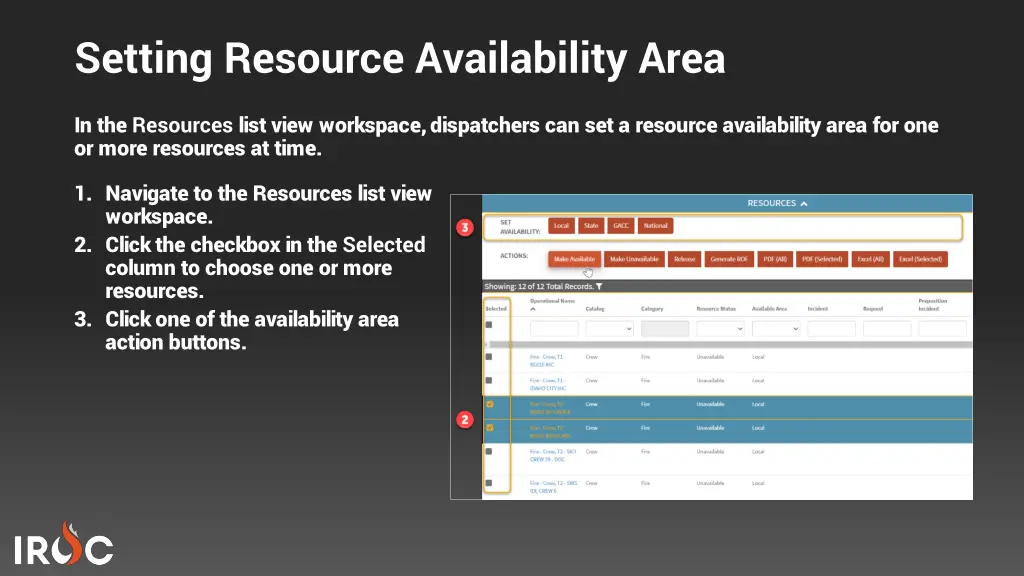Viewport: 1024px width, 576px height.
Task: Check the box for the SRCI CREW 59 - DOC row
Action: (x=488, y=451)
